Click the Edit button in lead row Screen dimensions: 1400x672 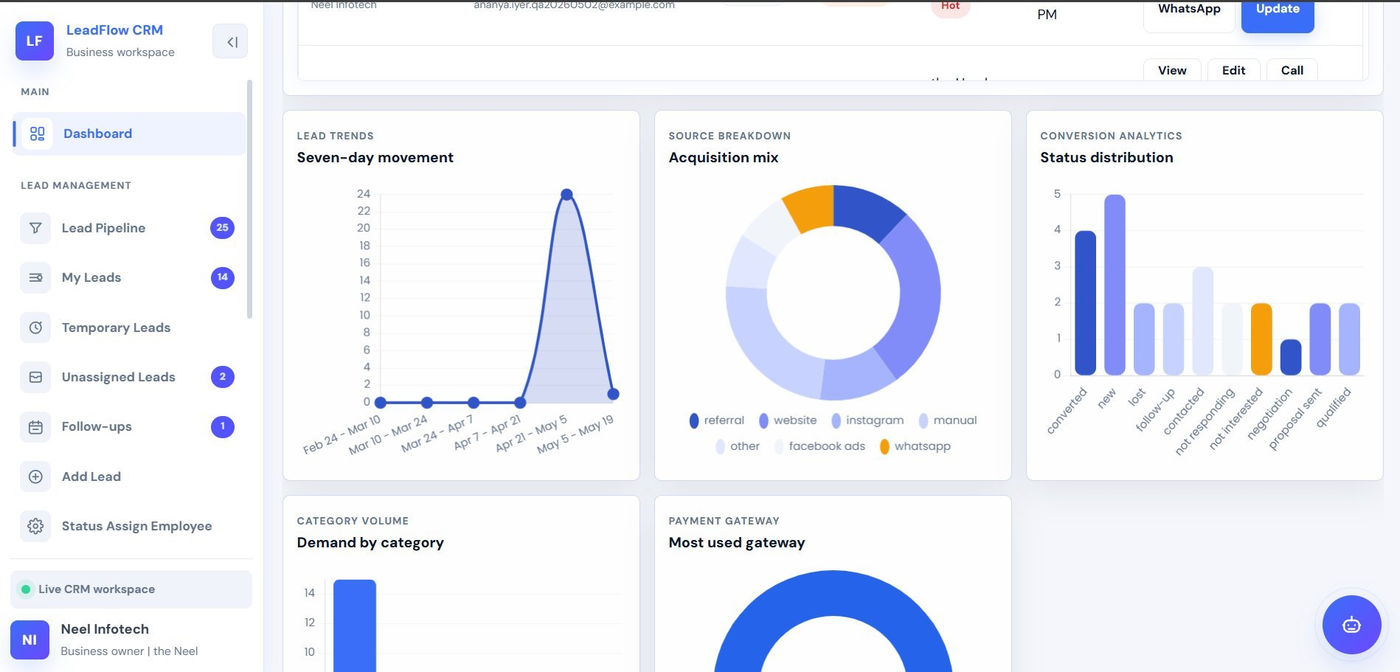point(1234,70)
